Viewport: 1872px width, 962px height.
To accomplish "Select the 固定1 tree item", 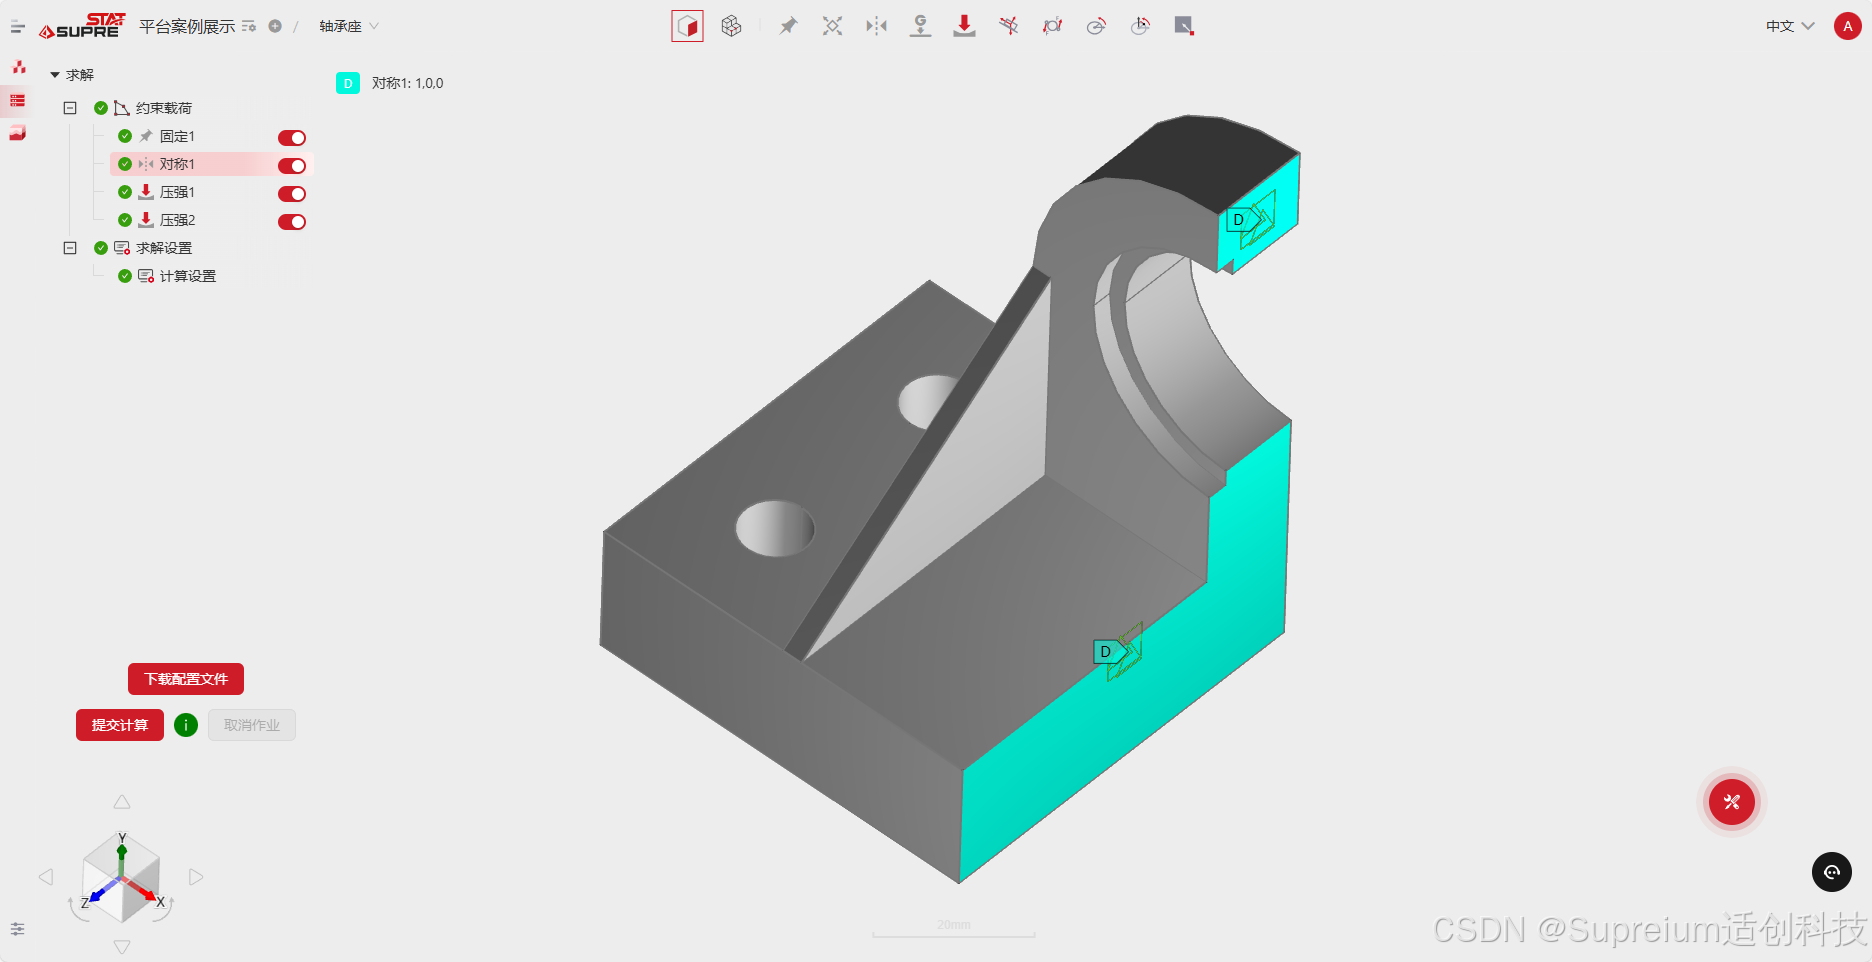I will click(177, 136).
